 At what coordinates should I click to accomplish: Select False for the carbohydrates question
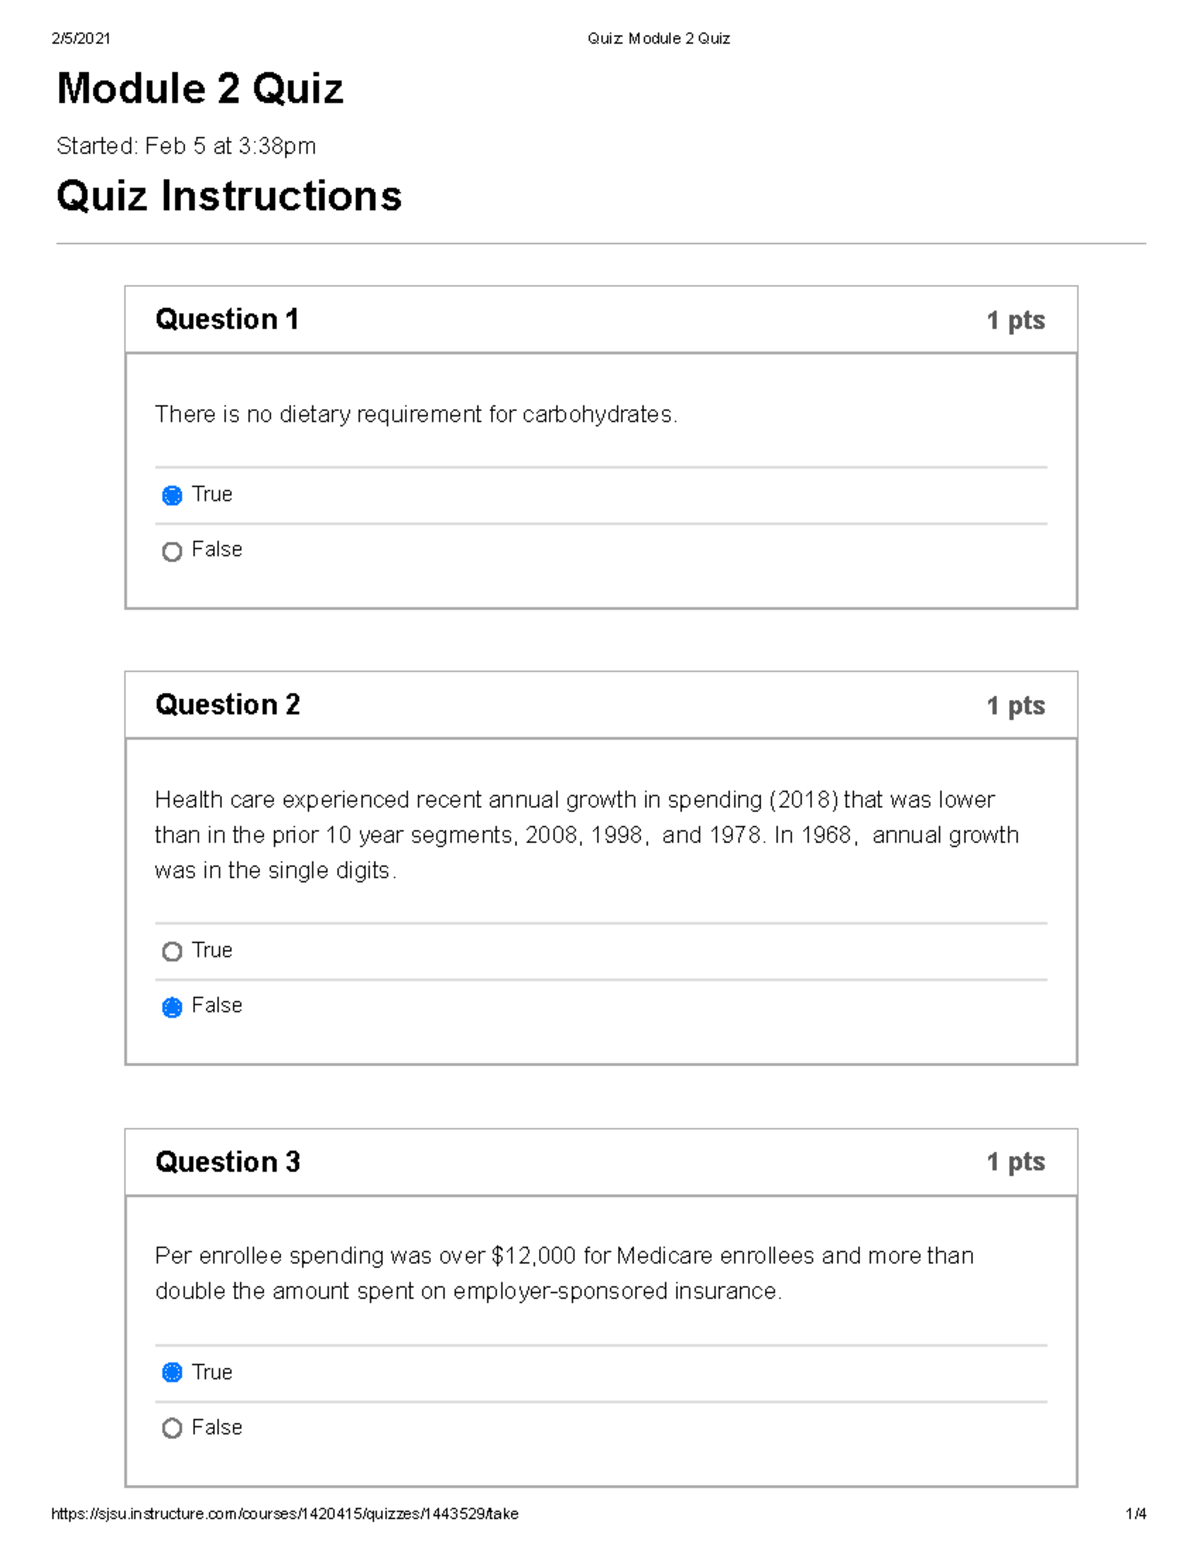pos(172,551)
